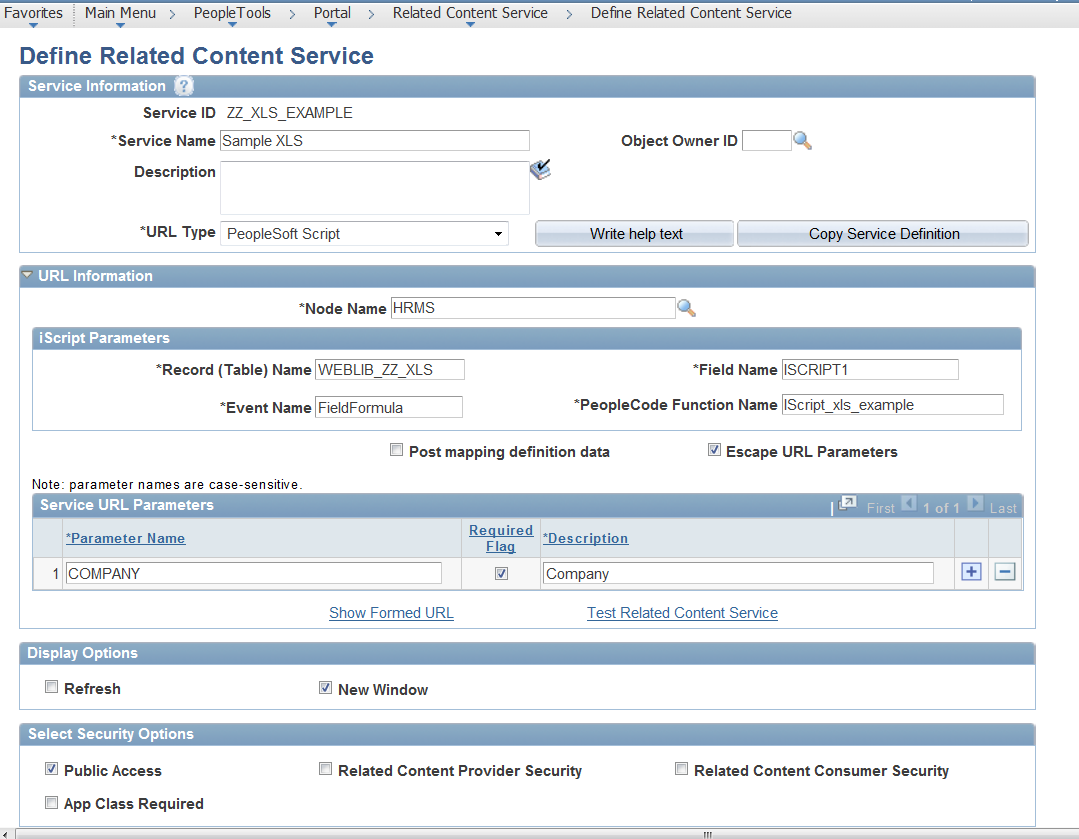The height and width of the screenshot is (839, 1079).
Task: Collapse the URL Information section
Action: click(x=26, y=276)
